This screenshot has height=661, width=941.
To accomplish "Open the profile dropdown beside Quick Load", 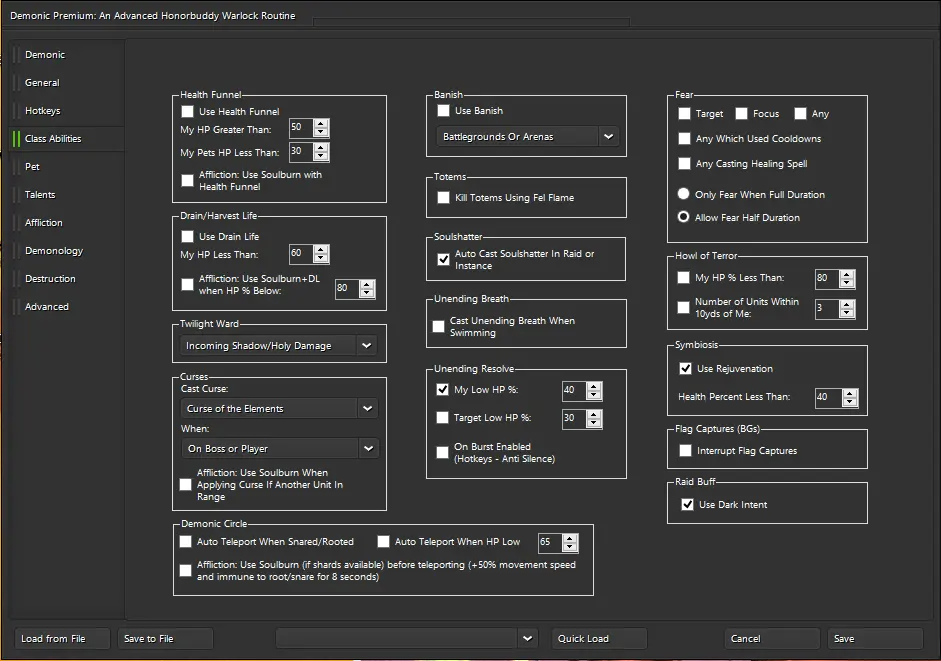I will pos(406,638).
